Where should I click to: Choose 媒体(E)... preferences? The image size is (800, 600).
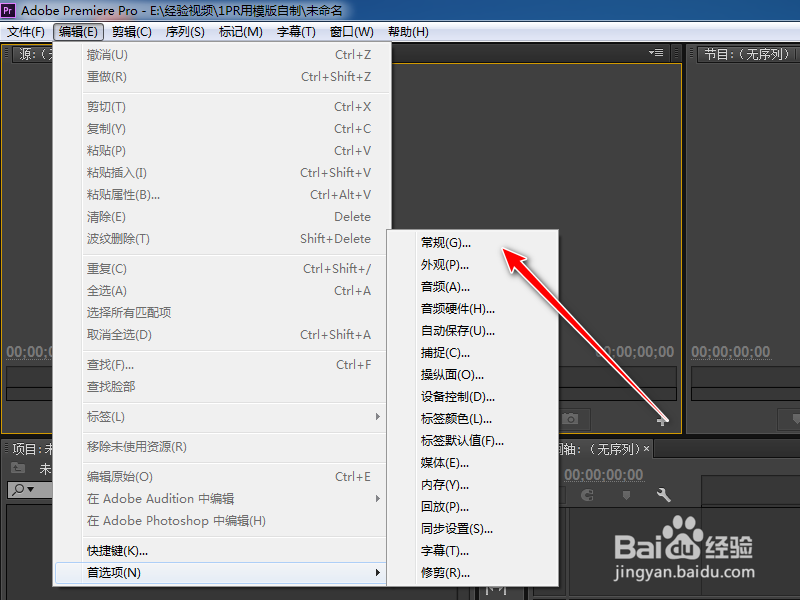(x=472, y=463)
